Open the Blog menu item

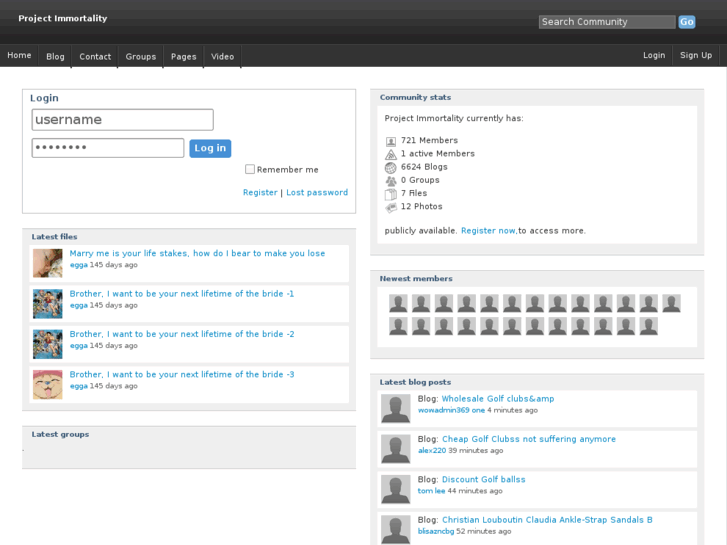click(x=55, y=56)
